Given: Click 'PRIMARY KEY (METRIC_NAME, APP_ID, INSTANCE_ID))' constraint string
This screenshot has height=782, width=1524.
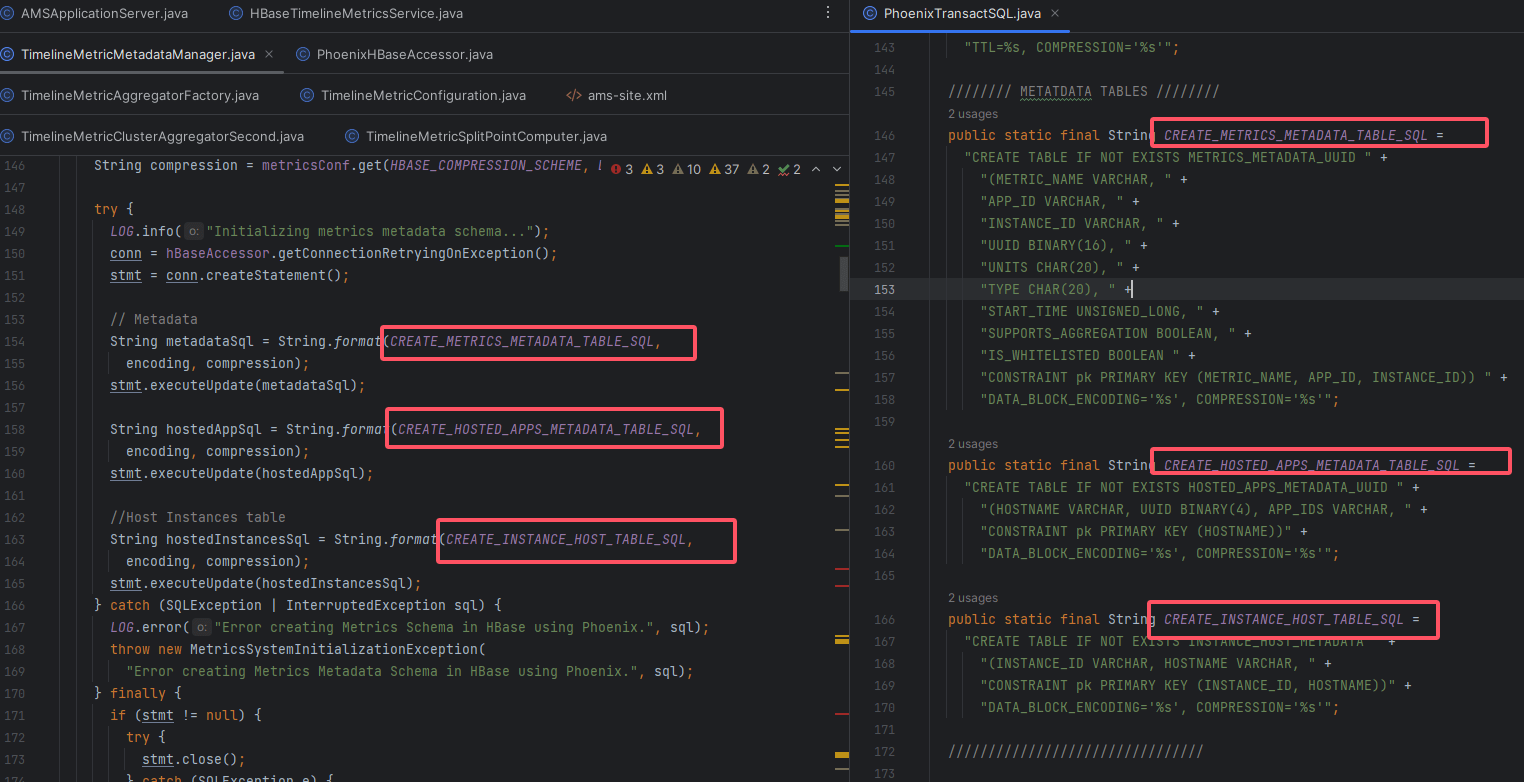Looking at the screenshot, I should 1236,377.
